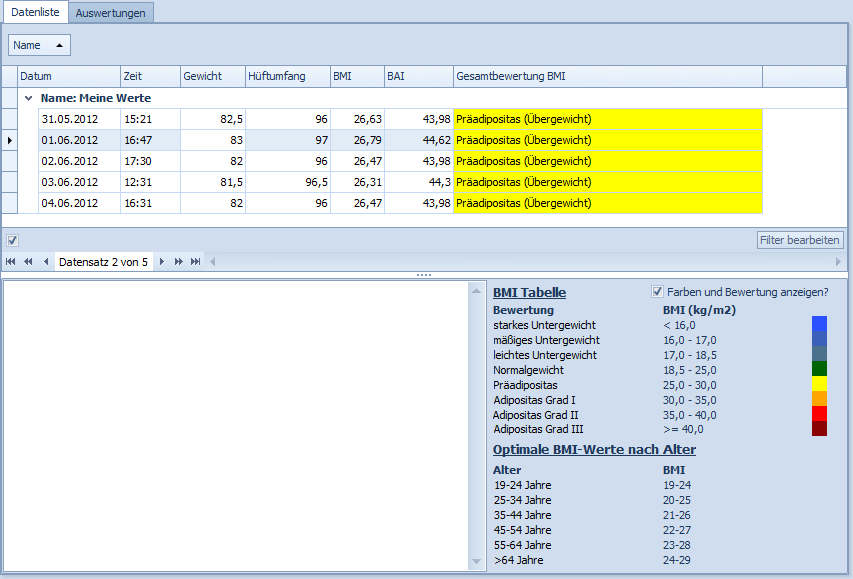
Task: Sort by Gesamtbewertung BMI column header
Action: [608, 76]
